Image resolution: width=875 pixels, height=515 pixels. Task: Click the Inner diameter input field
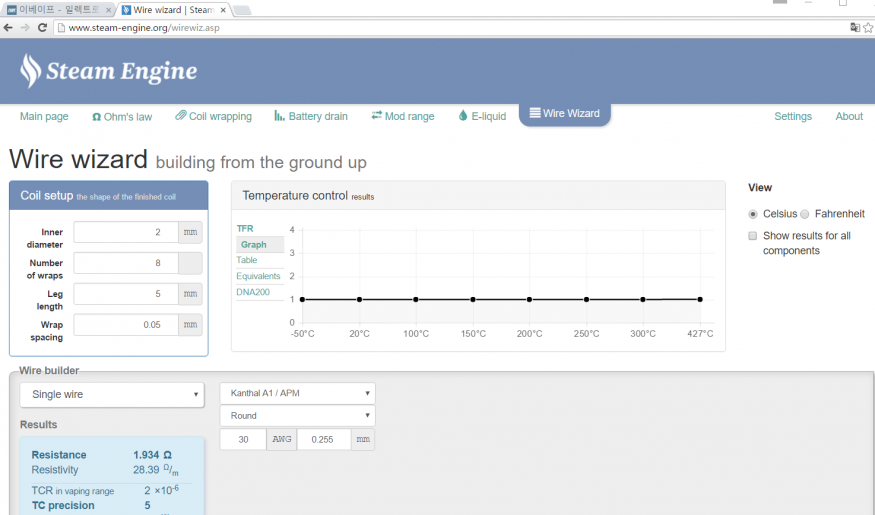[125, 232]
